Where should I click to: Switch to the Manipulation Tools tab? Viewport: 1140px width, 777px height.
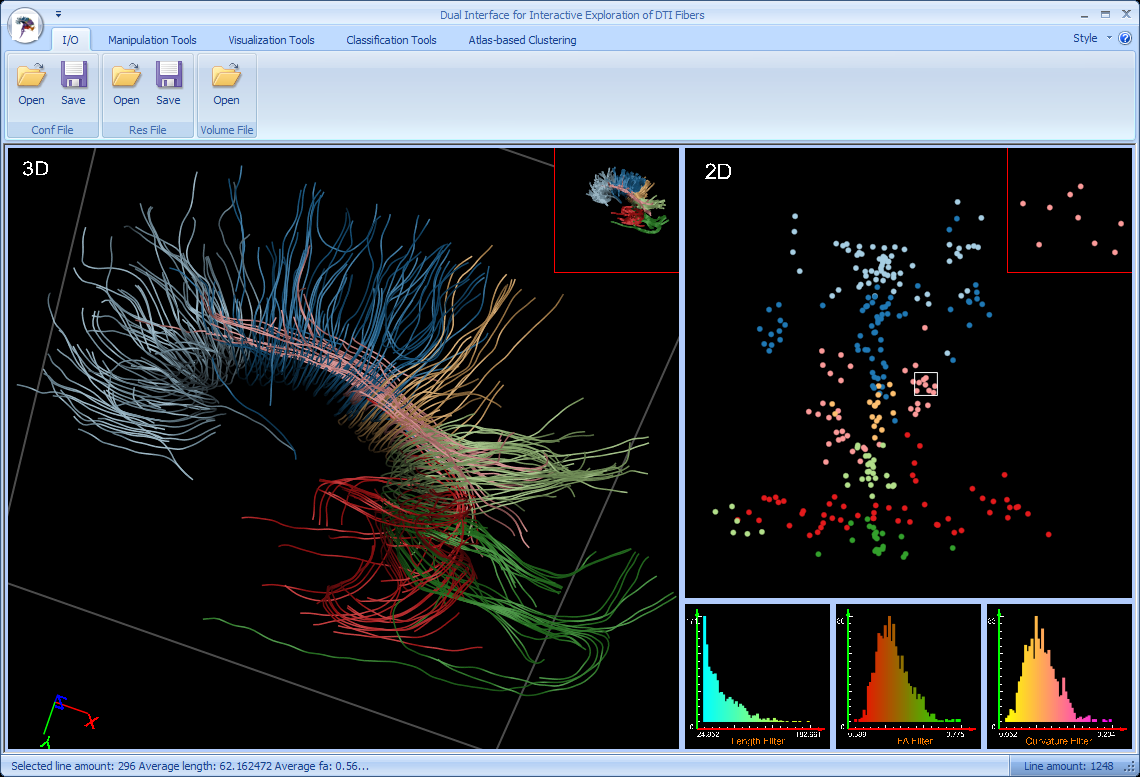click(x=152, y=40)
